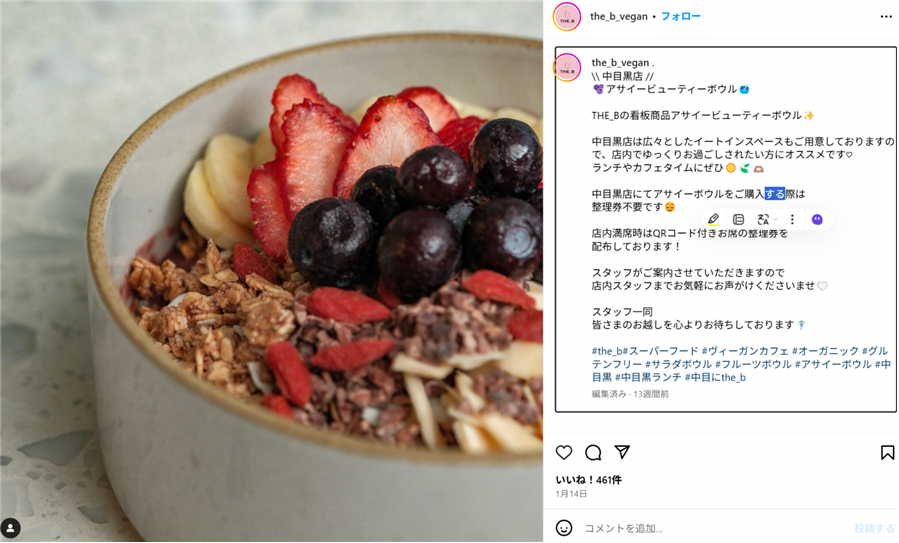Viewport: 899px width, 543px height.
Task: Open the_b_vegan profile name in header
Action: click(619, 17)
